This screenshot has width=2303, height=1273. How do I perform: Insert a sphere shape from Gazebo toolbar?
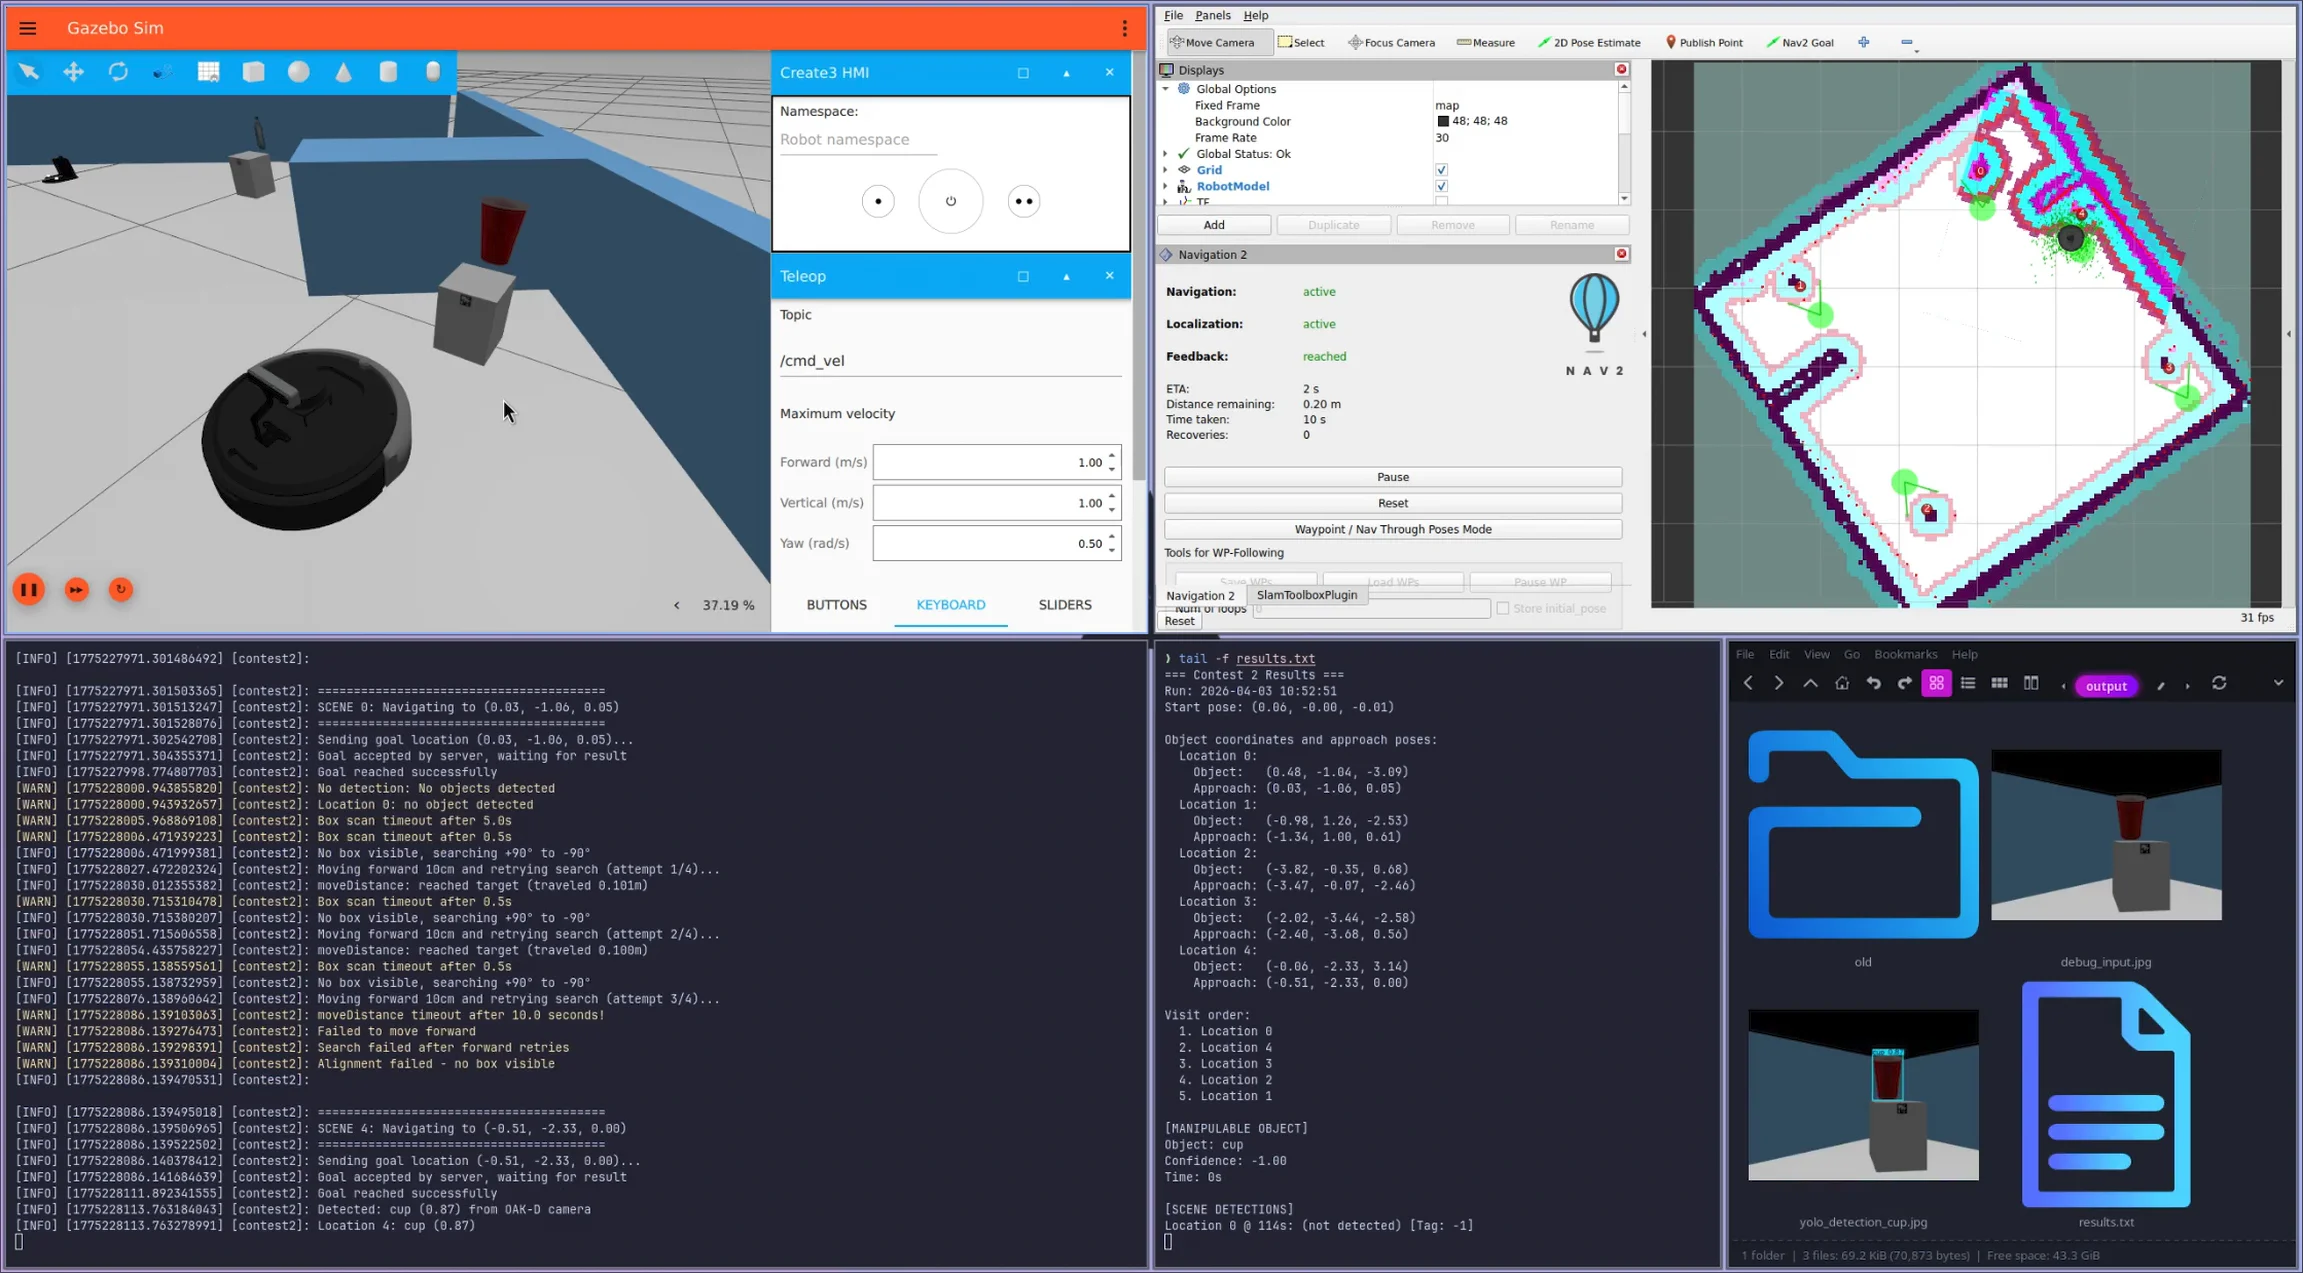click(x=298, y=72)
